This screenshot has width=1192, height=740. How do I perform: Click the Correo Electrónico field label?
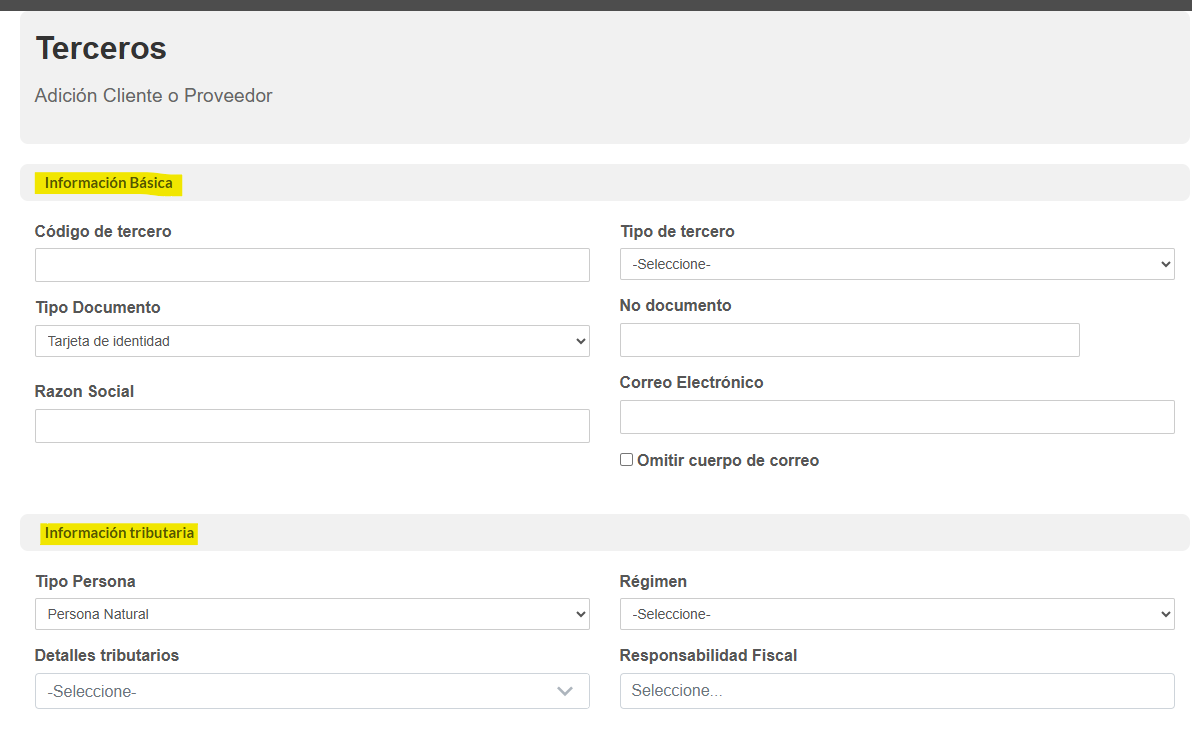click(691, 382)
